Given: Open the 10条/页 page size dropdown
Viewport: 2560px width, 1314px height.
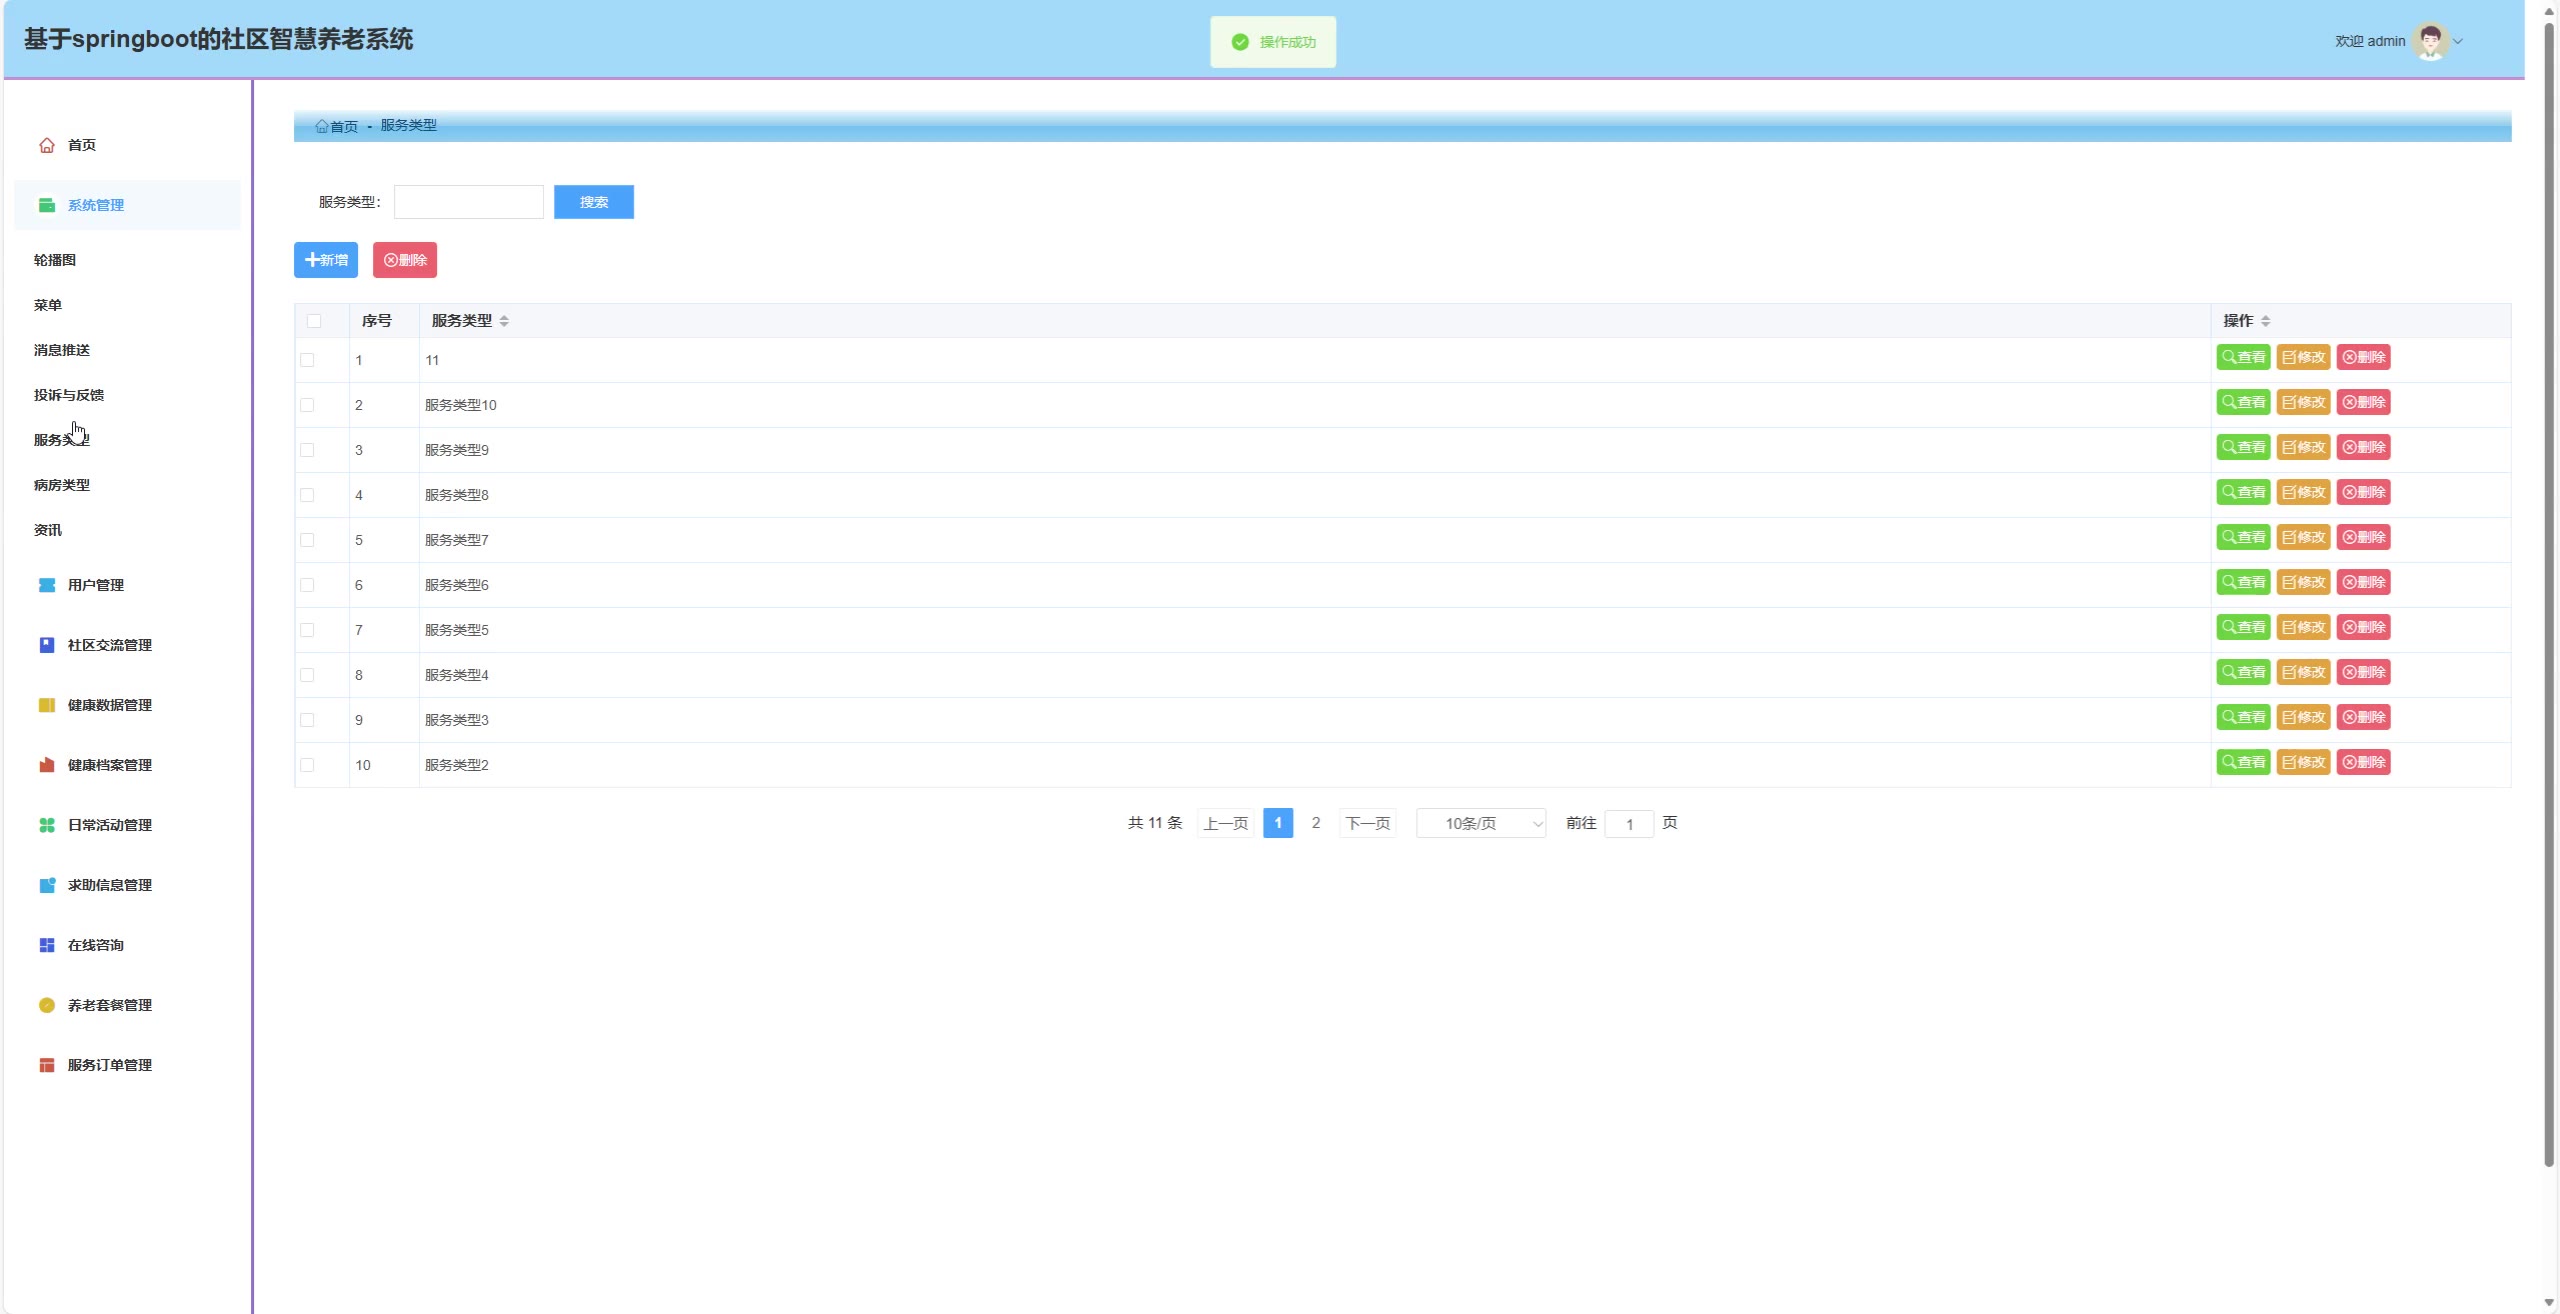Looking at the screenshot, I should coord(1481,823).
